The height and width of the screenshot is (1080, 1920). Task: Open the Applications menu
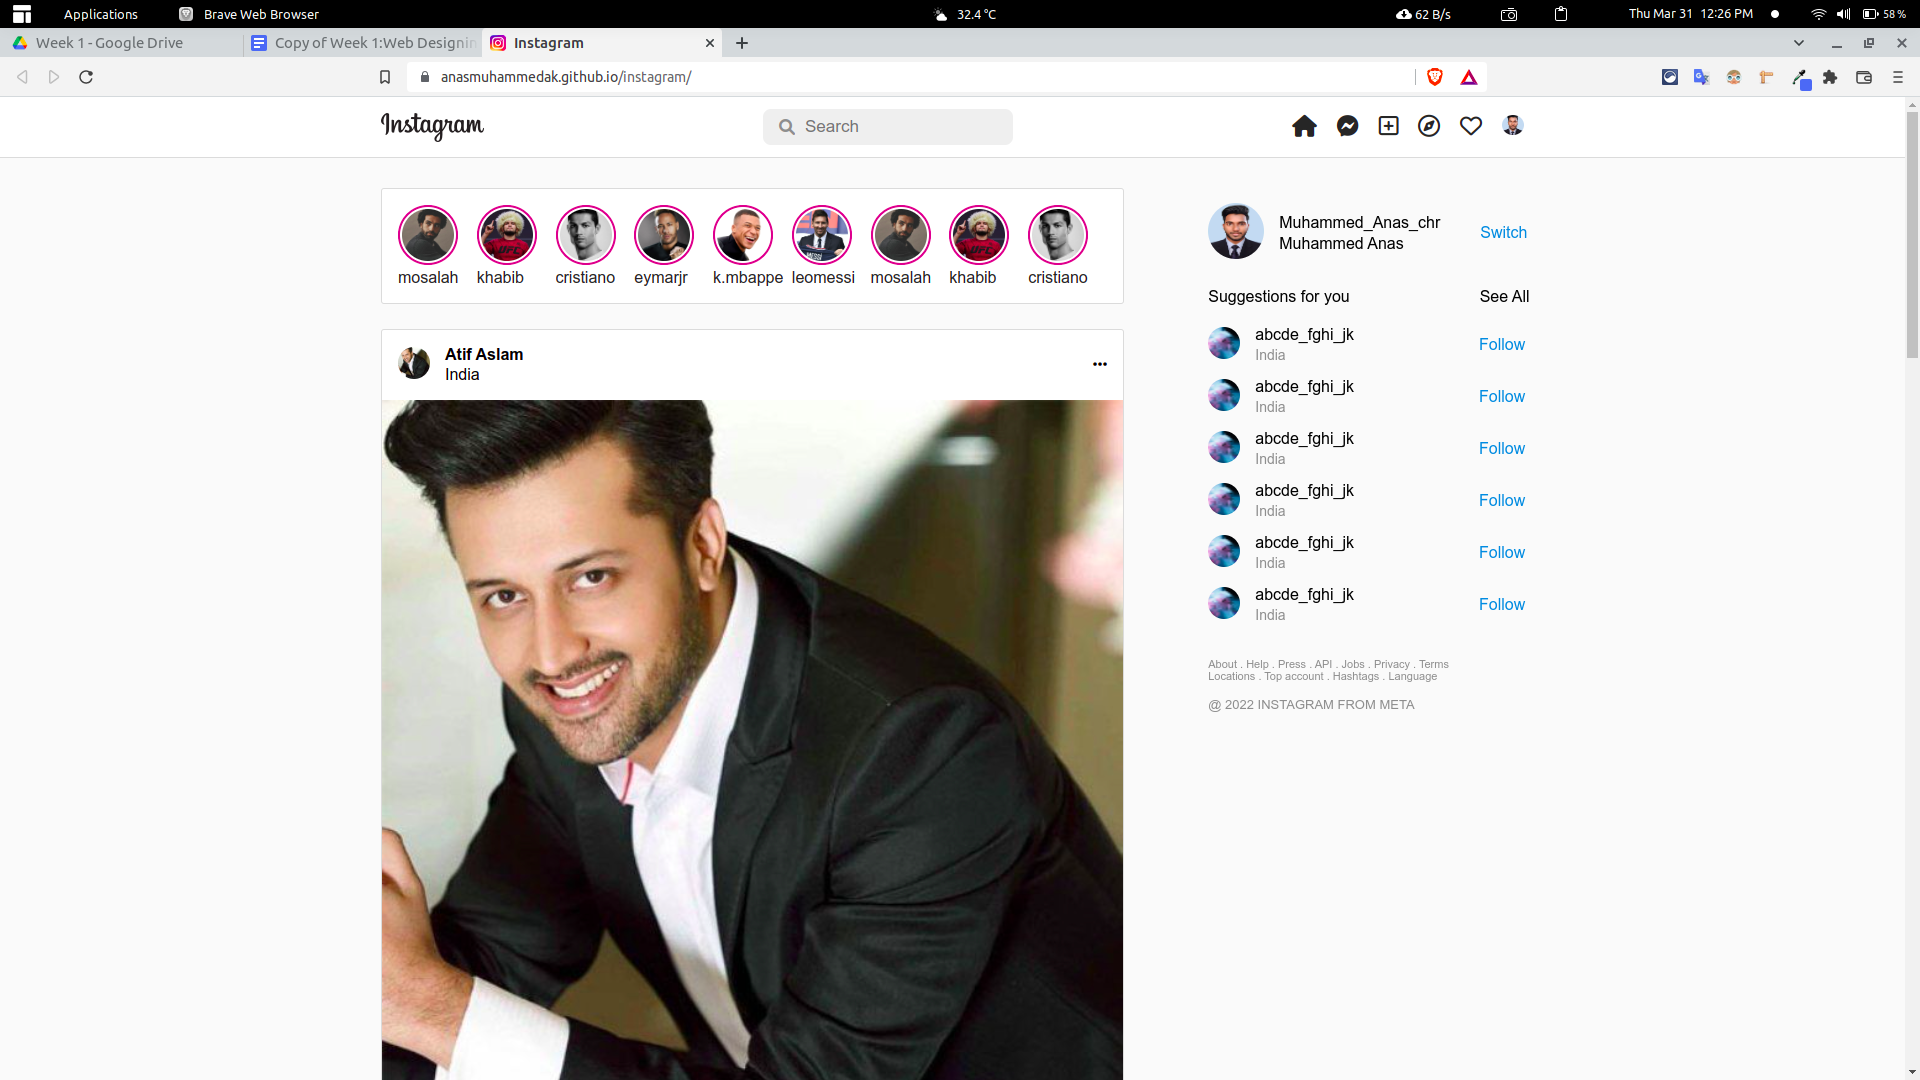[x=100, y=14]
